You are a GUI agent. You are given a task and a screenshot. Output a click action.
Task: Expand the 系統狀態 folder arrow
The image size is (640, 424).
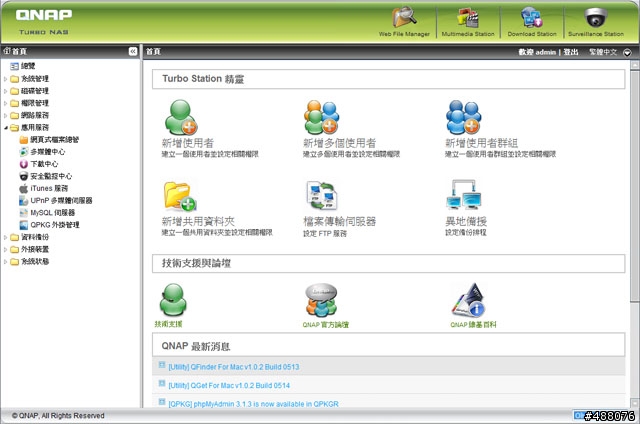tap(5, 262)
